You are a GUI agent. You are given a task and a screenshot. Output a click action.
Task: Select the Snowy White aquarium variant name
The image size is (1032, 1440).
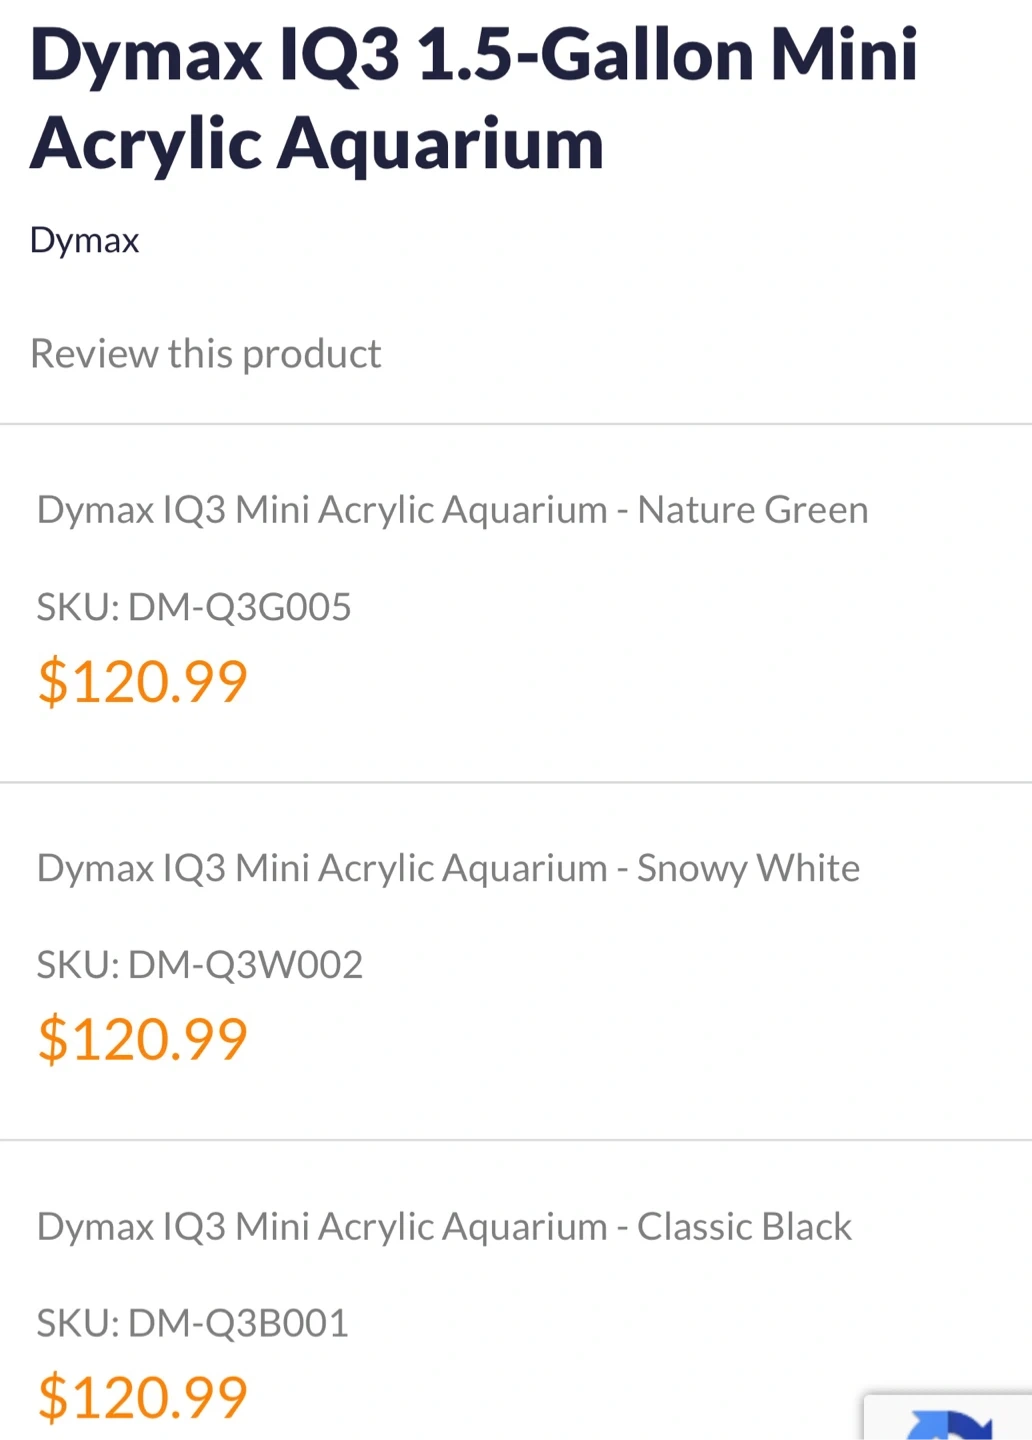(x=448, y=868)
